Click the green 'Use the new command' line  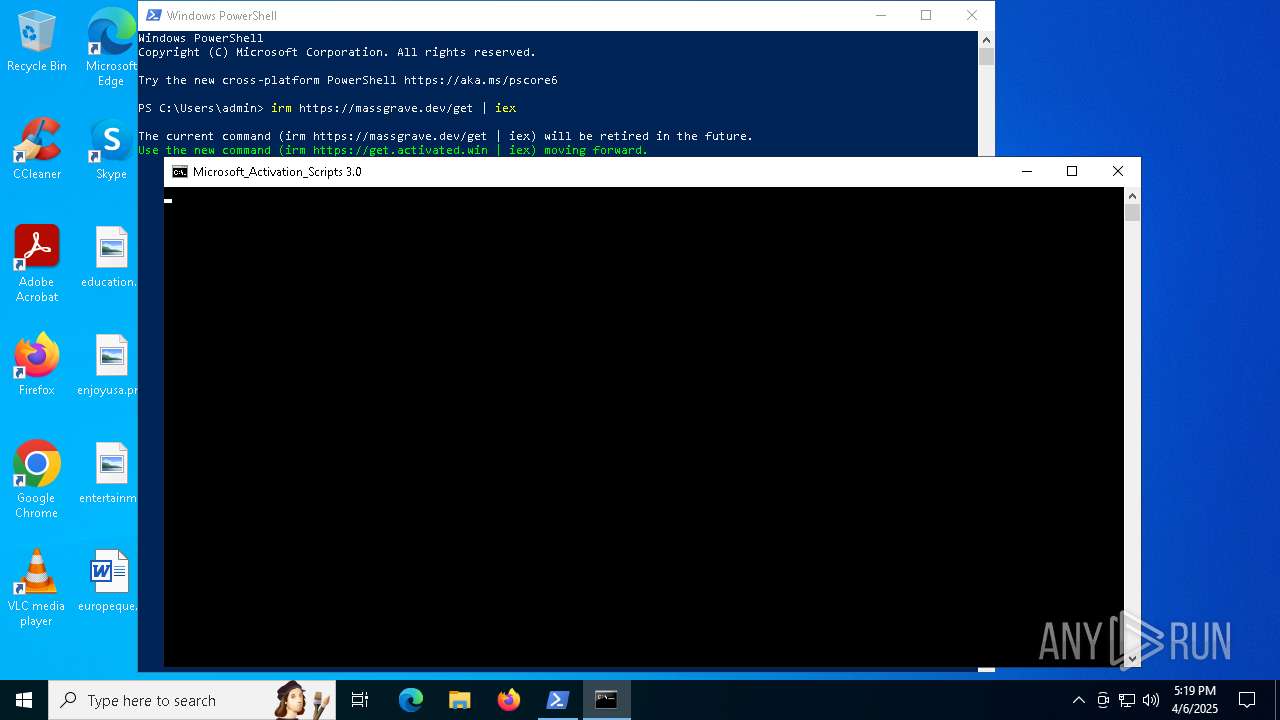(x=393, y=151)
